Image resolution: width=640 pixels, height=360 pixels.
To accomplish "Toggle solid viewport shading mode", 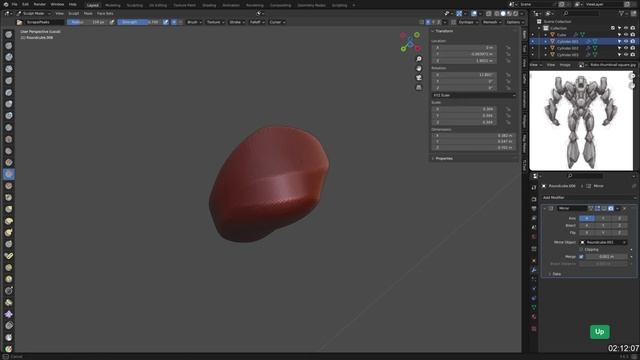I will (503, 13).
